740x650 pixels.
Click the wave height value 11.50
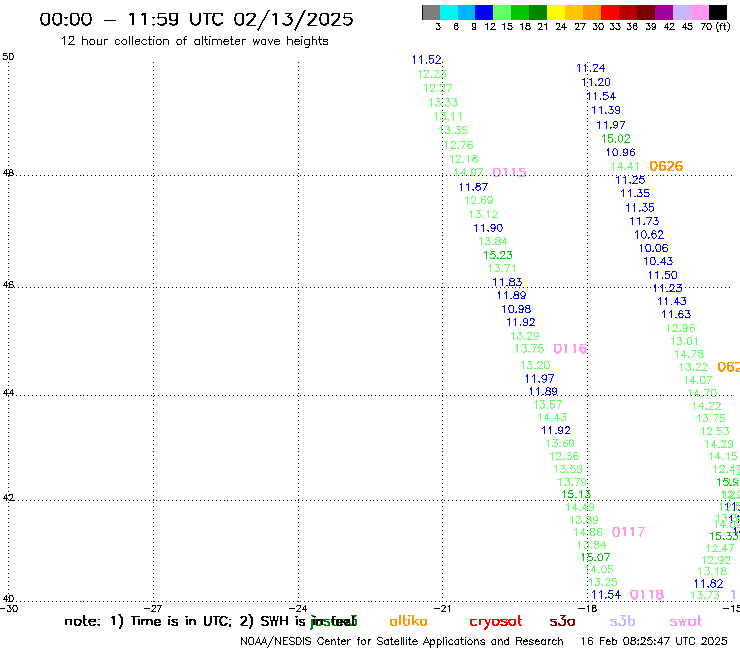click(663, 275)
